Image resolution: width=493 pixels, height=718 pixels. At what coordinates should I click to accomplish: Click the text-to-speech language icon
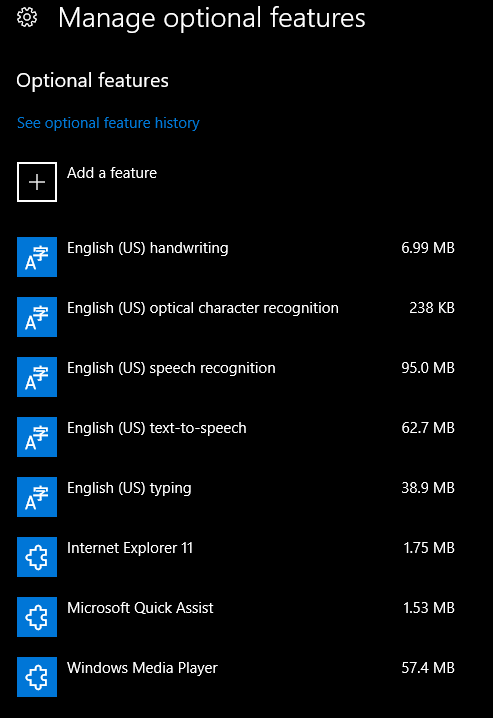[37, 437]
